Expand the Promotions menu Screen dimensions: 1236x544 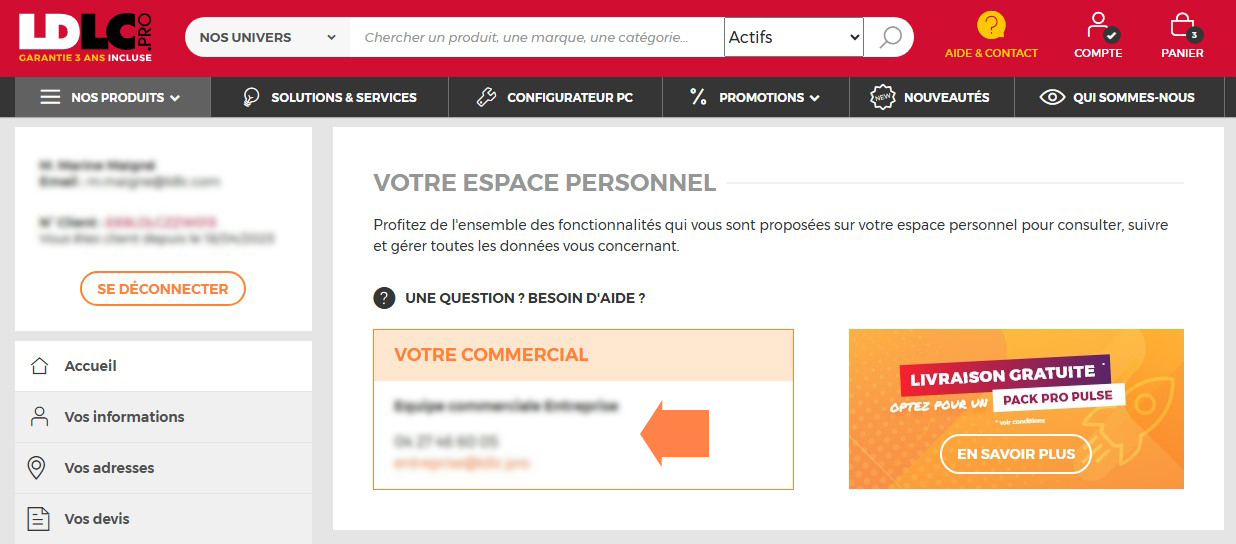pyautogui.click(x=755, y=98)
